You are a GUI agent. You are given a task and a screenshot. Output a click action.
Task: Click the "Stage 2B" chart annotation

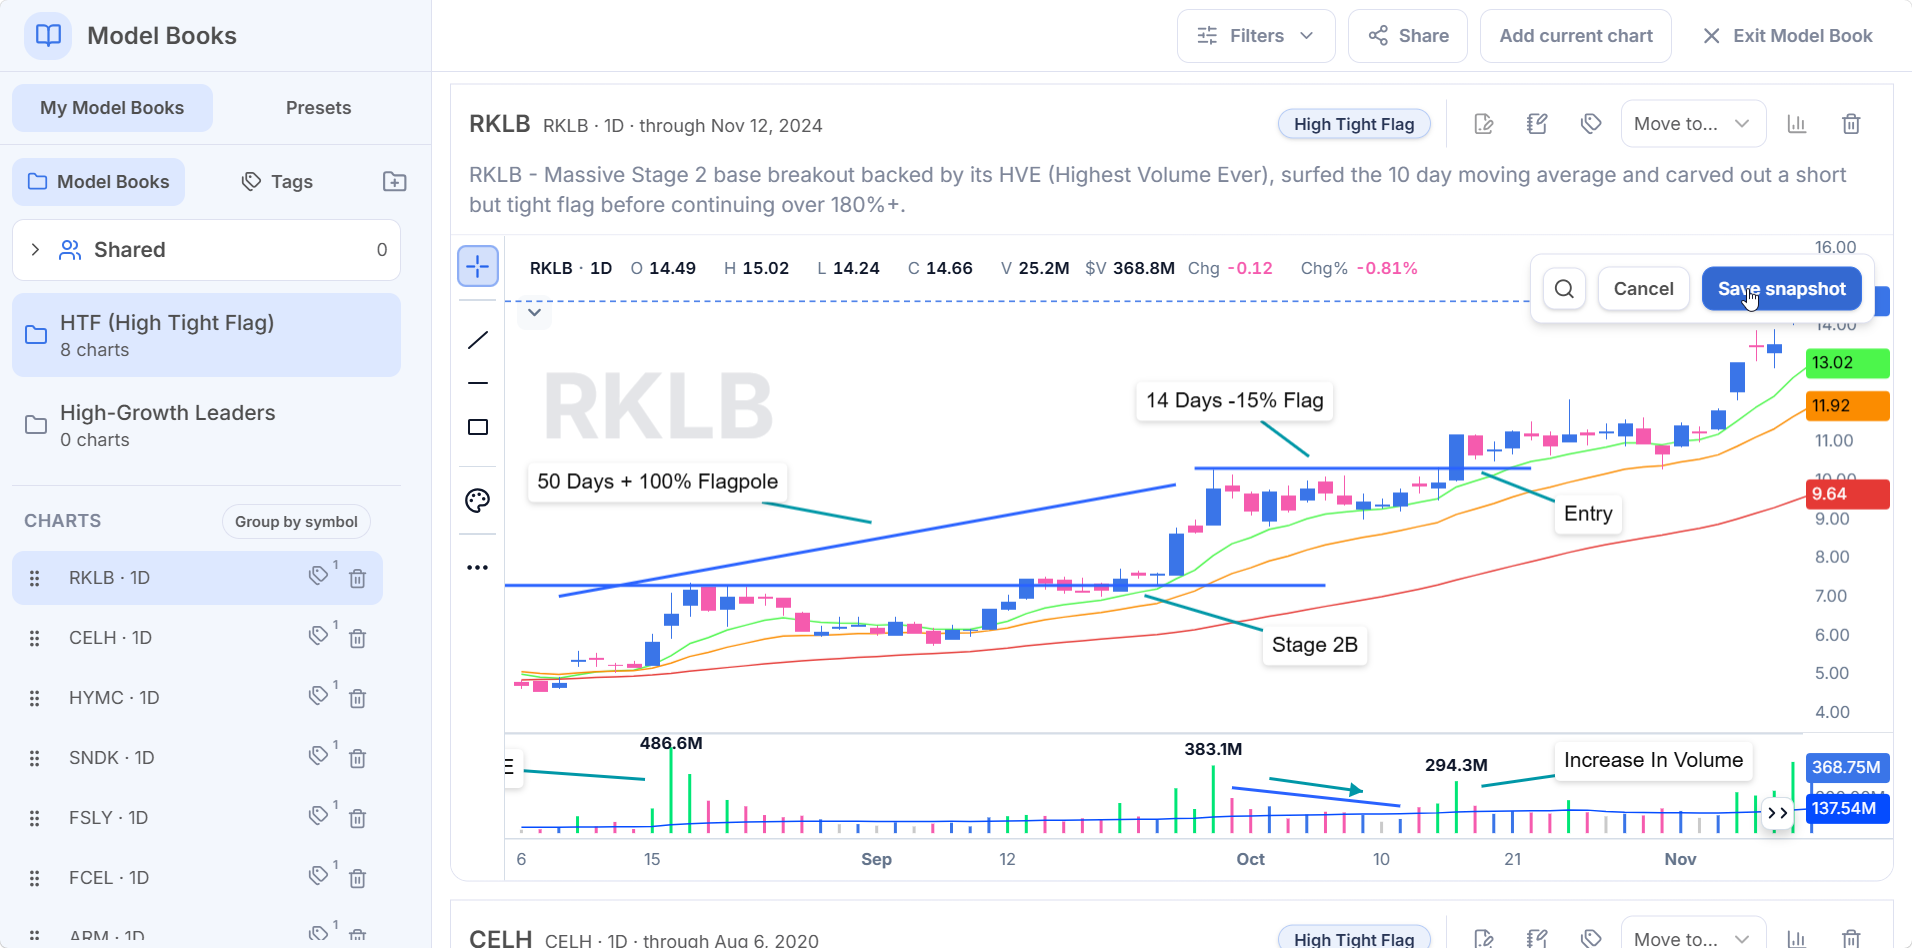1315,645
